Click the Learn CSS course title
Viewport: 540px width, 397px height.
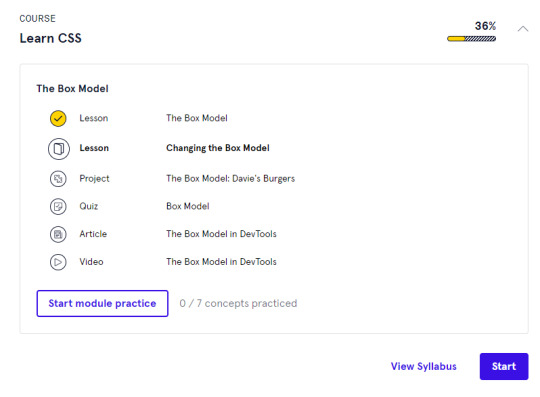click(x=51, y=38)
